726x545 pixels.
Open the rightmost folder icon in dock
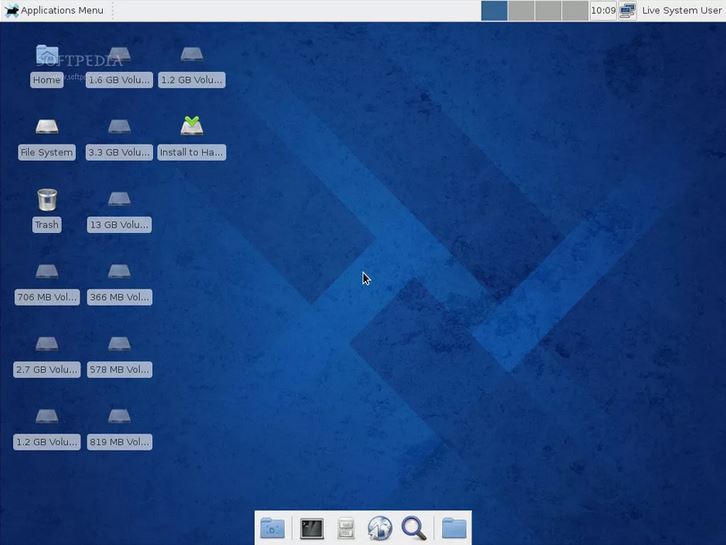click(454, 528)
